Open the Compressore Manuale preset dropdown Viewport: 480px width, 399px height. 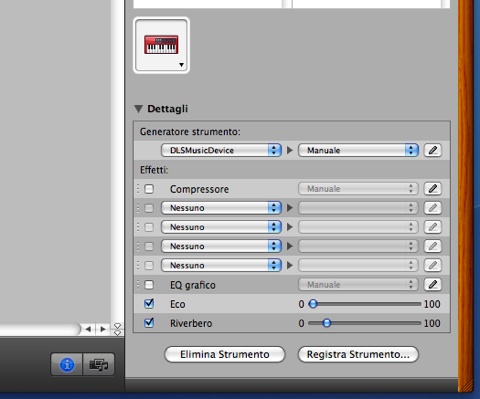point(358,189)
